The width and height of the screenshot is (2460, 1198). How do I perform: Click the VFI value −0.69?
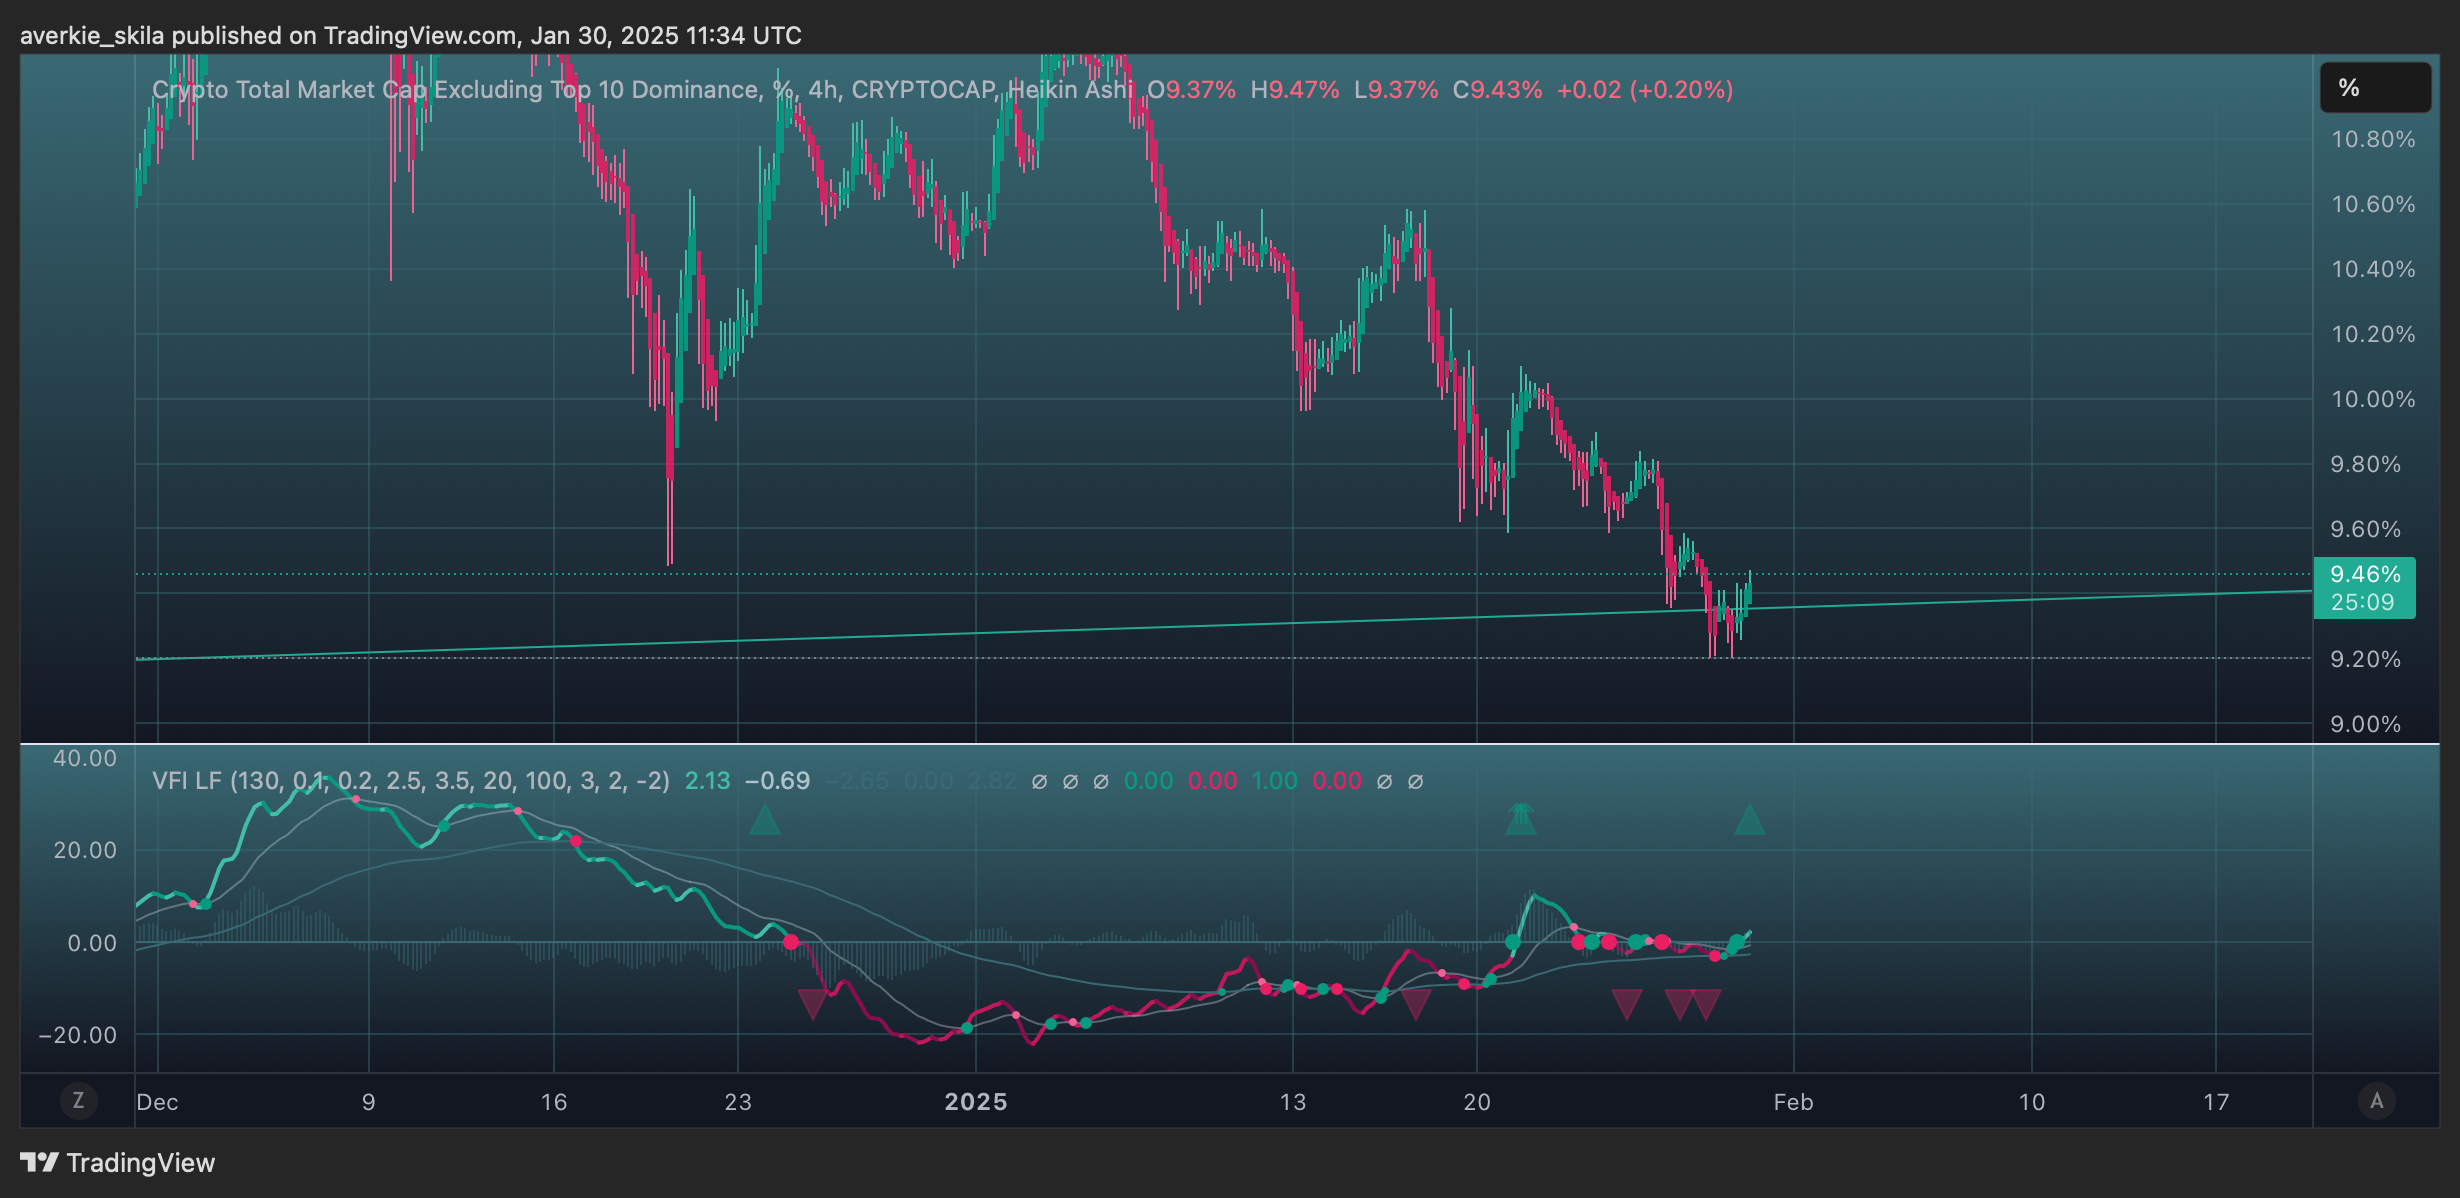(x=777, y=781)
